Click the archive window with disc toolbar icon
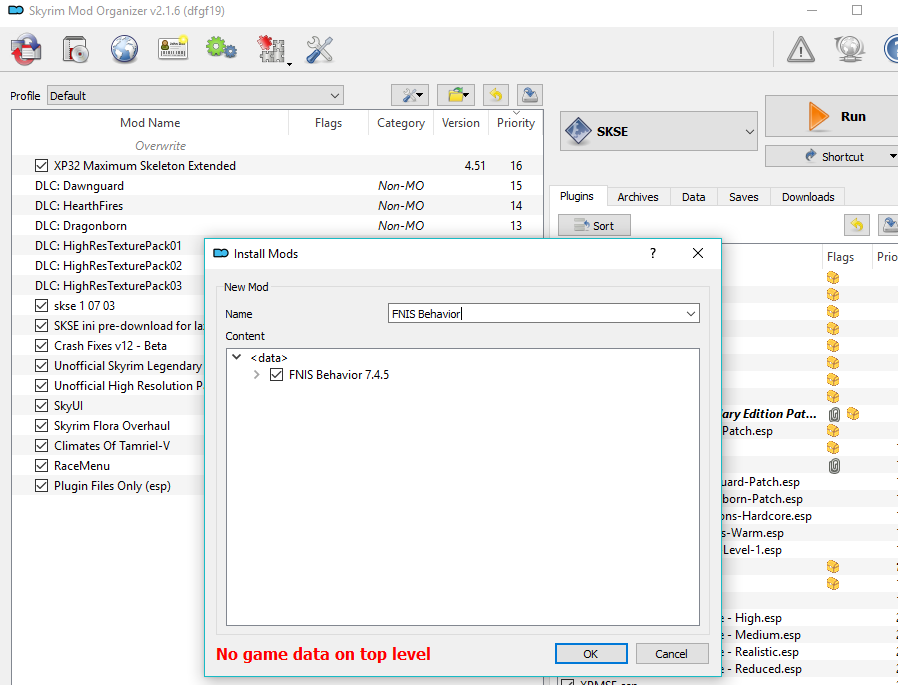Viewport: 898px width, 685px height. [75, 49]
